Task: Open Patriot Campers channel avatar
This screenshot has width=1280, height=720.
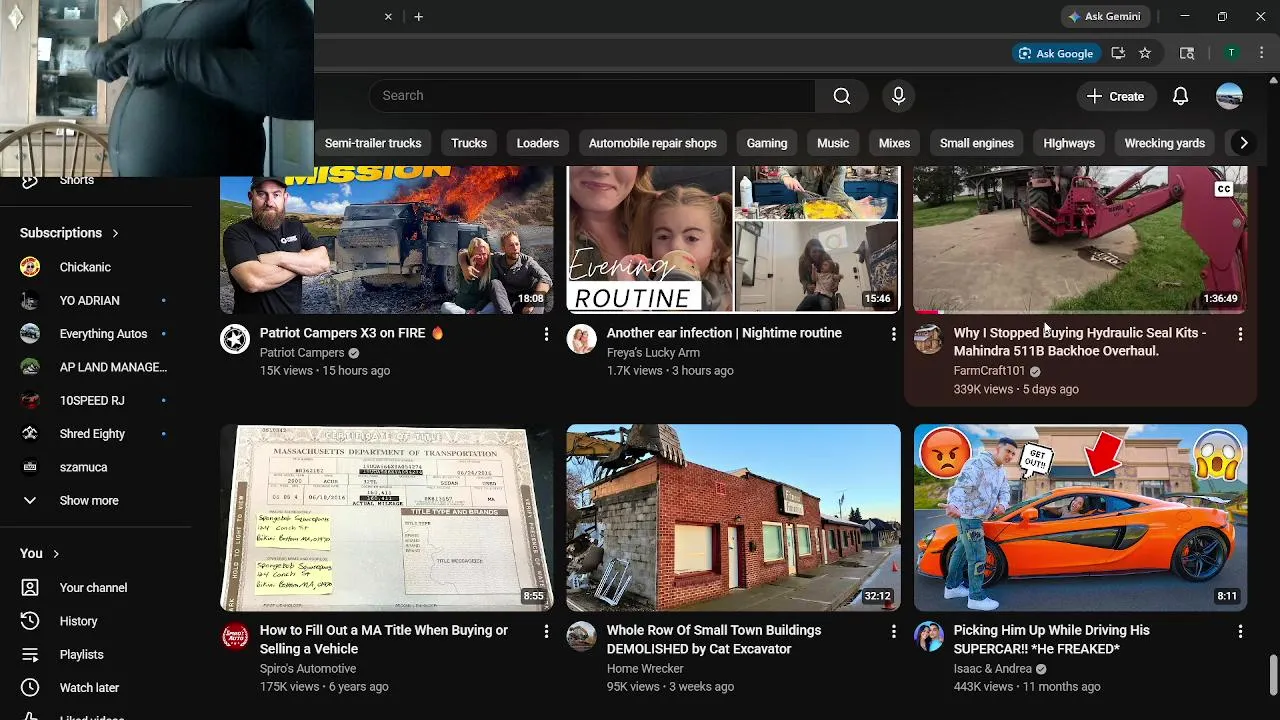Action: pyautogui.click(x=235, y=339)
